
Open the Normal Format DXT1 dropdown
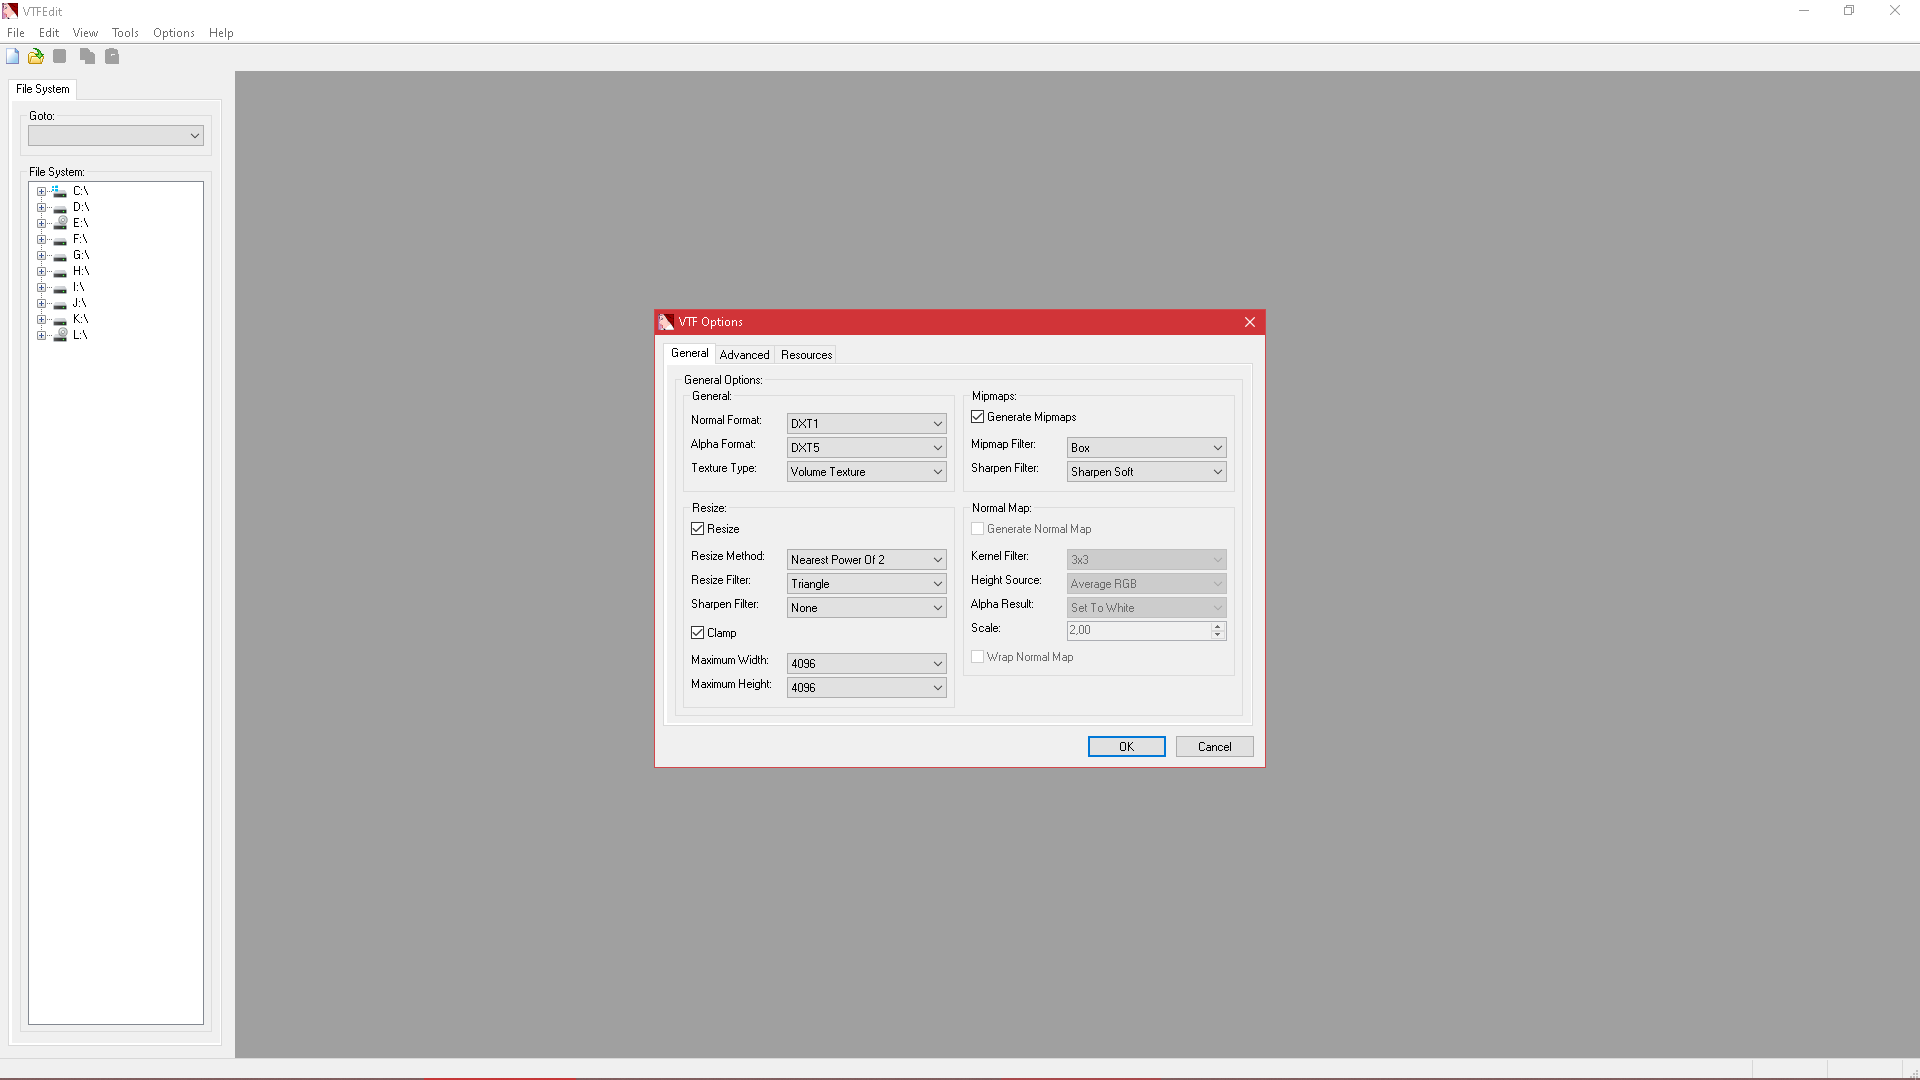[866, 424]
